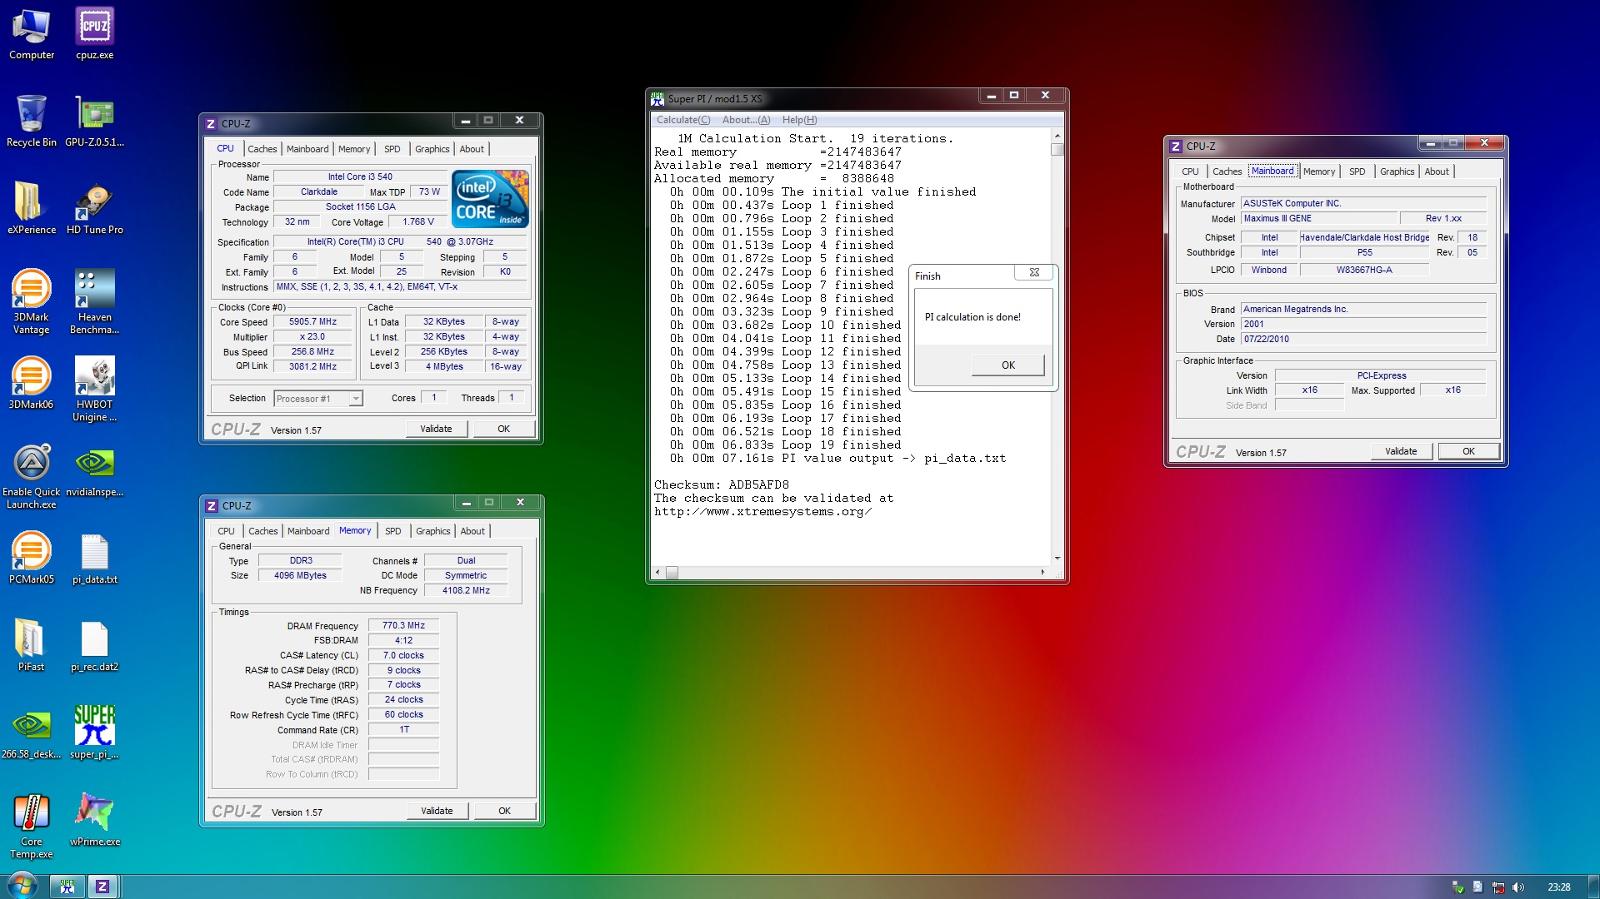Click the NB Frequency 4108.2 MHz value
Image resolution: width=1600 pixels, height=899 pixels.
point(466,591)
